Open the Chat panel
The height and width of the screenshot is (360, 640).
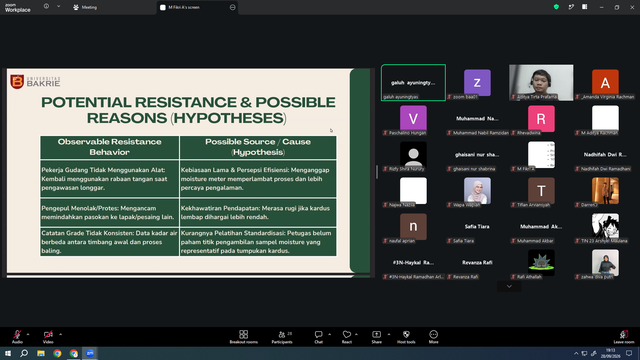coord(318,337)
